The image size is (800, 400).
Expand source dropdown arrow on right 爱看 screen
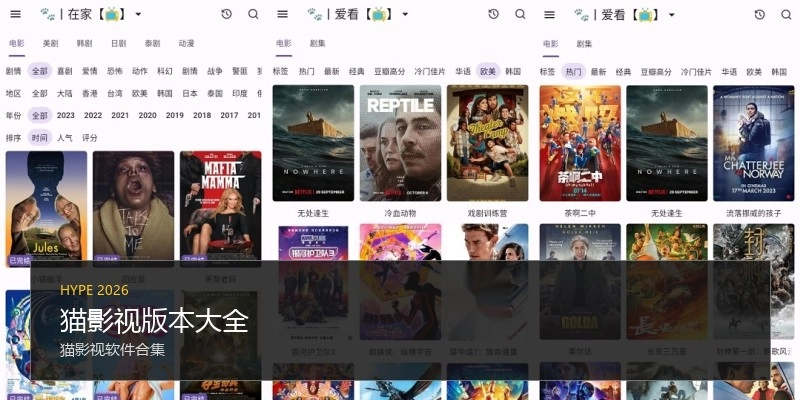point(672,14)
